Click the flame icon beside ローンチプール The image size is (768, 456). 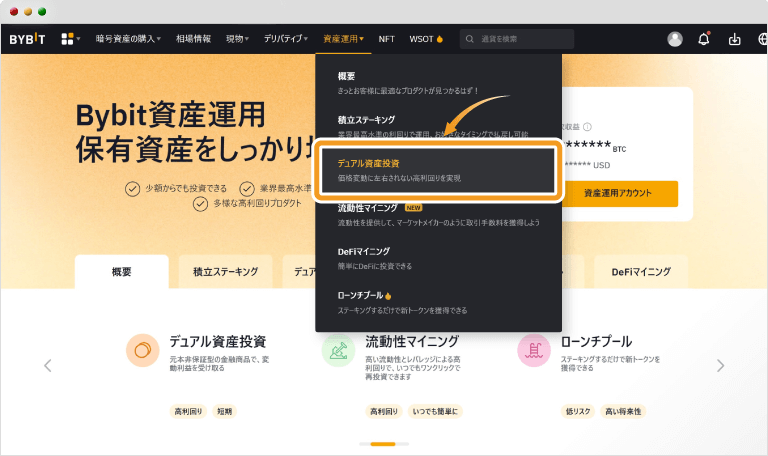pos(388,296)
